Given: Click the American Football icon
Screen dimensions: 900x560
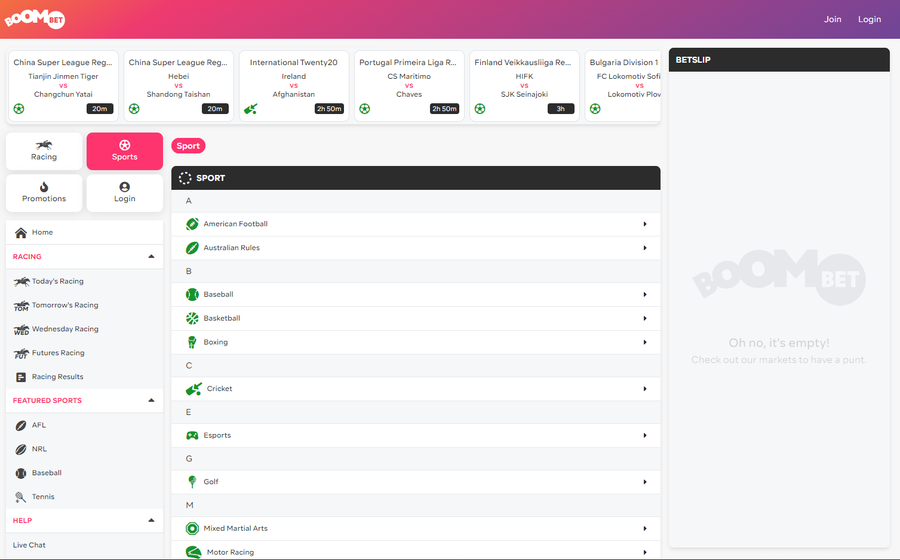Looking at the screenshot, I should [192, 224].
